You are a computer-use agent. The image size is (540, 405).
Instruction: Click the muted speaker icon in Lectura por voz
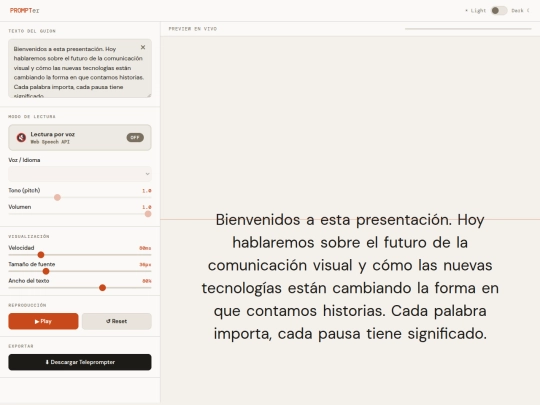pyautogui.click(x=21, y=137)
